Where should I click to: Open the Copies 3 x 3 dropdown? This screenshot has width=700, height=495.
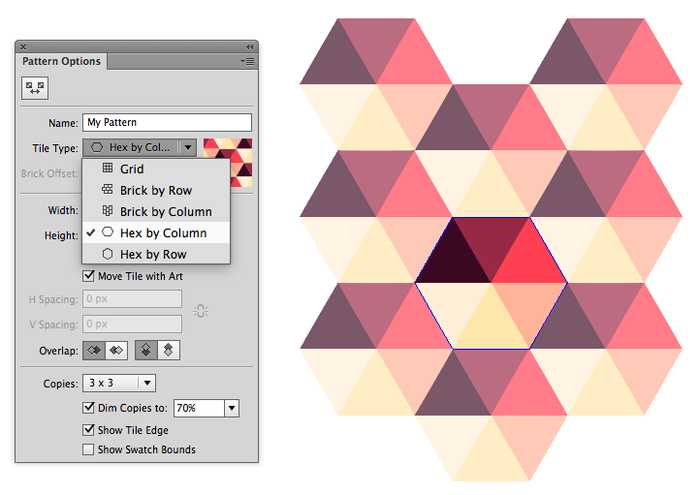click(119, 383)
